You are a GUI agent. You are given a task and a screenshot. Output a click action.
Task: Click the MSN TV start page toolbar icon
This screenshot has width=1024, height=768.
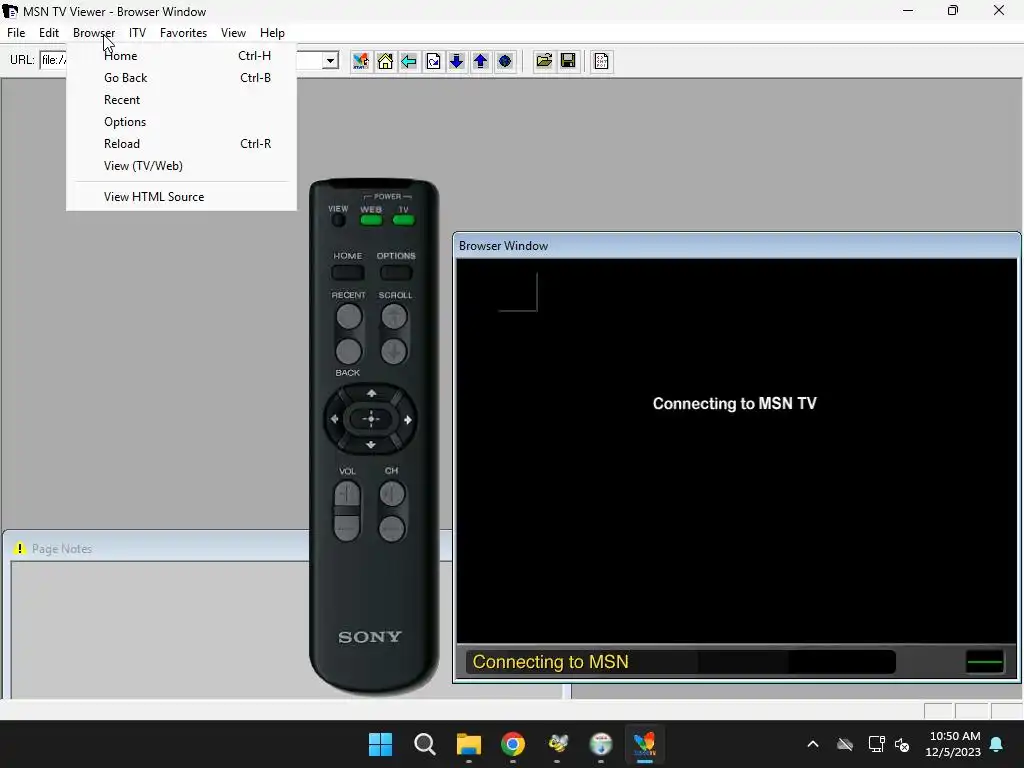click(360, 61)
